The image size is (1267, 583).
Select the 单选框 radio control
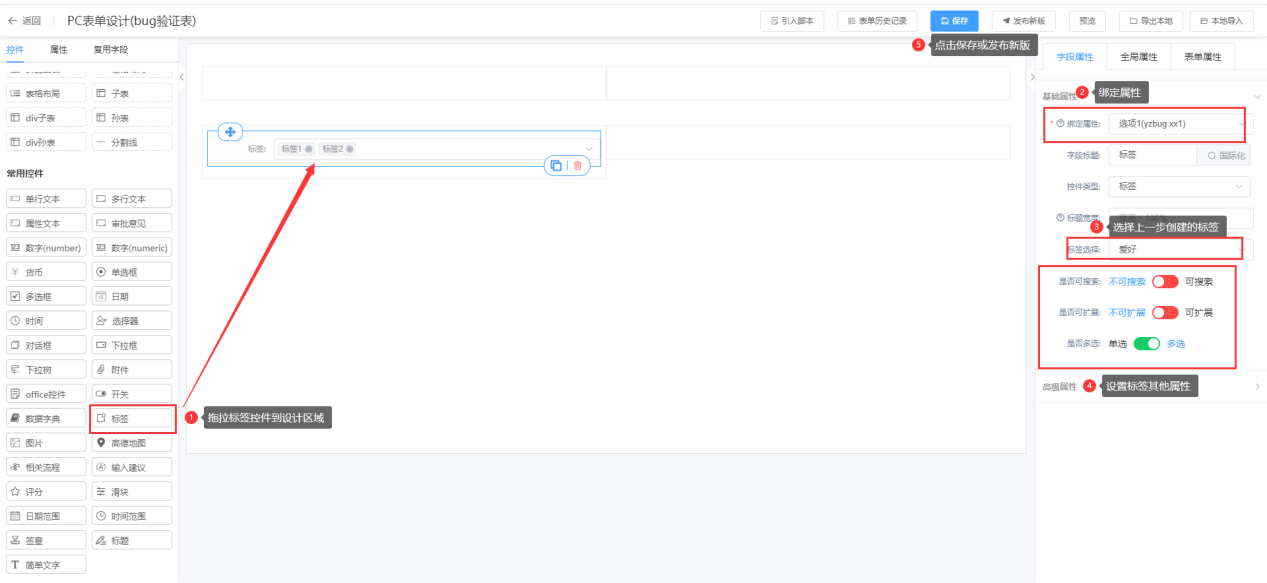tap(132, 272)
